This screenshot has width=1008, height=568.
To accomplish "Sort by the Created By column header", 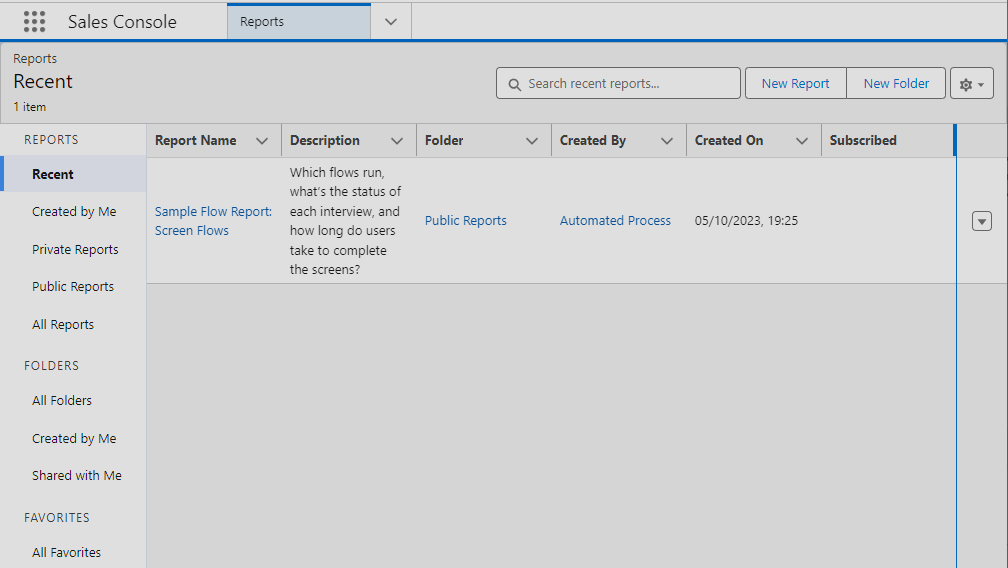I will point(593,141).
